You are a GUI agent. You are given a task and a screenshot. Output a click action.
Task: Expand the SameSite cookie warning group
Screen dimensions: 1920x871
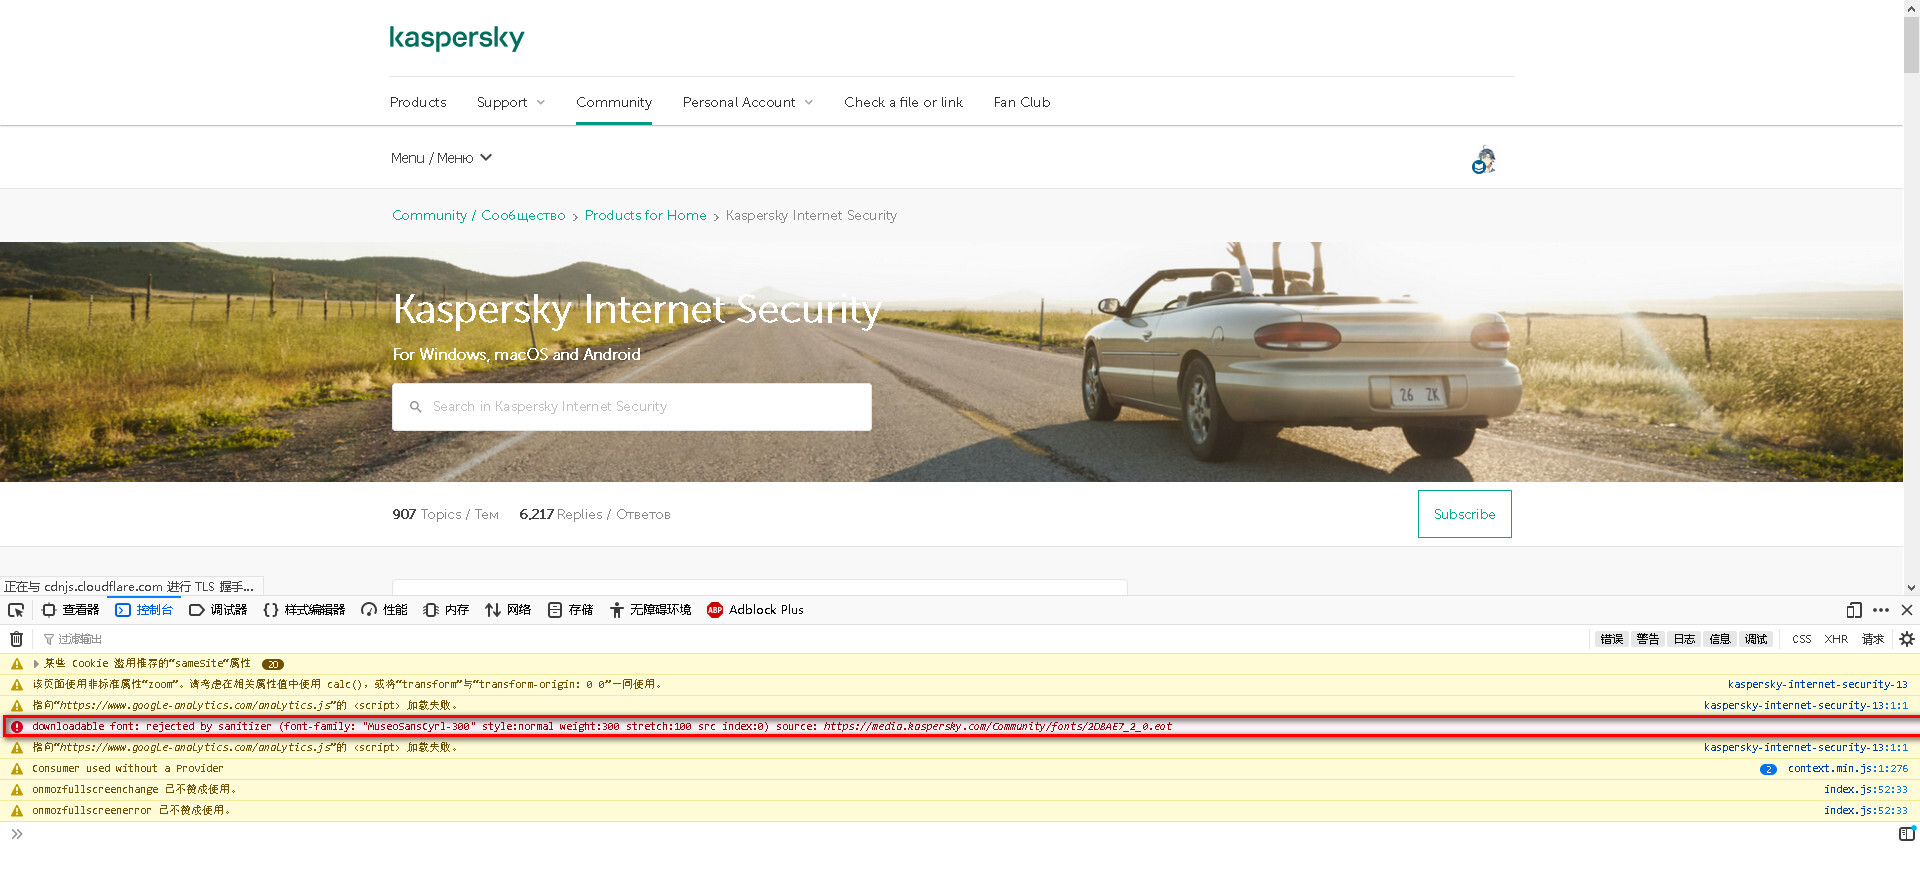tap(37, 663)
